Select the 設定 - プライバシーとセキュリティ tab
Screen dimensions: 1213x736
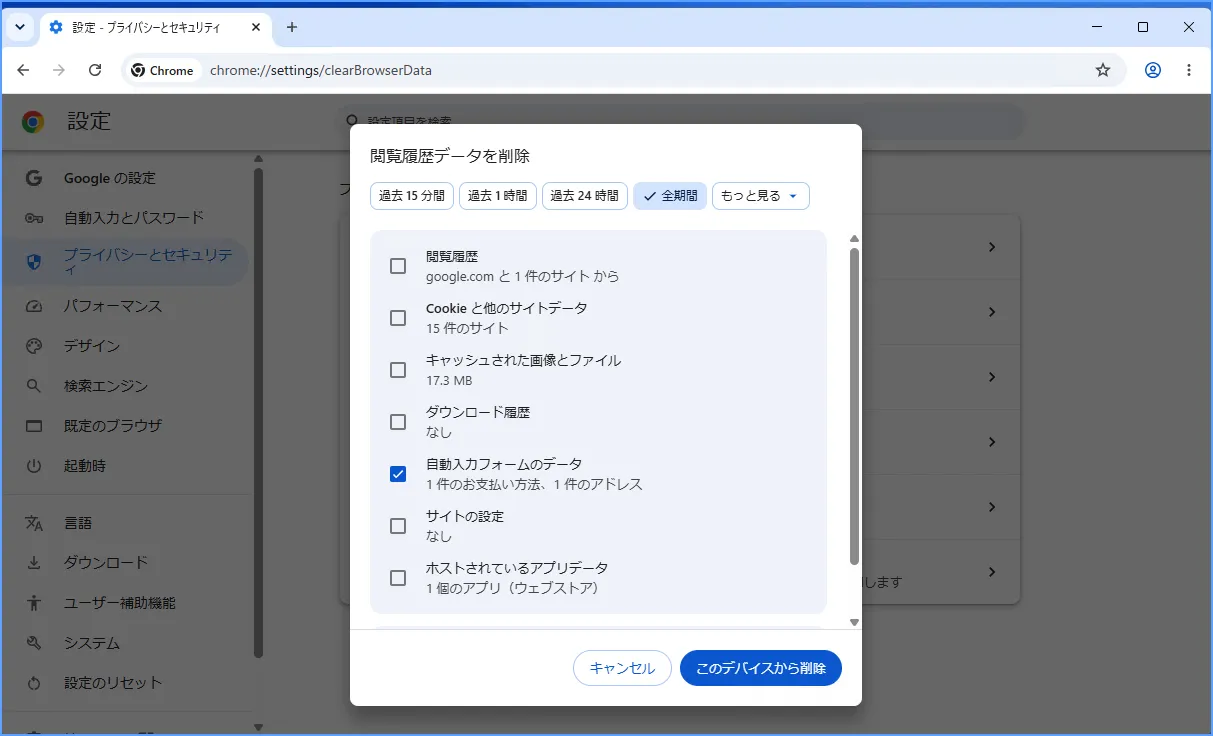coord(155,27)
